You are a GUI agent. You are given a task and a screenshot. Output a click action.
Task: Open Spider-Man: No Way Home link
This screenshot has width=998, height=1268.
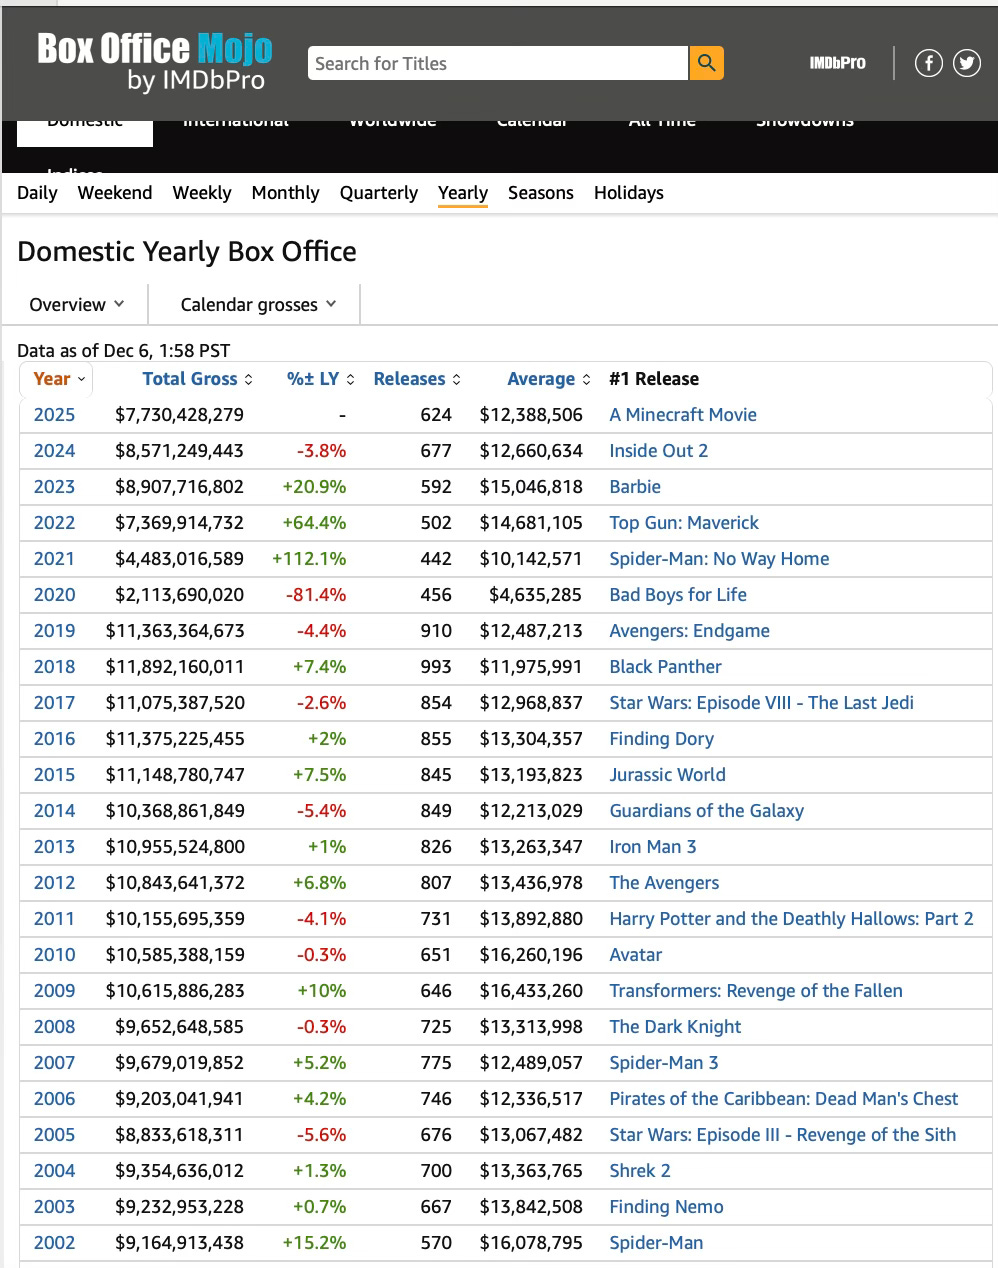(x=719, y=559)
